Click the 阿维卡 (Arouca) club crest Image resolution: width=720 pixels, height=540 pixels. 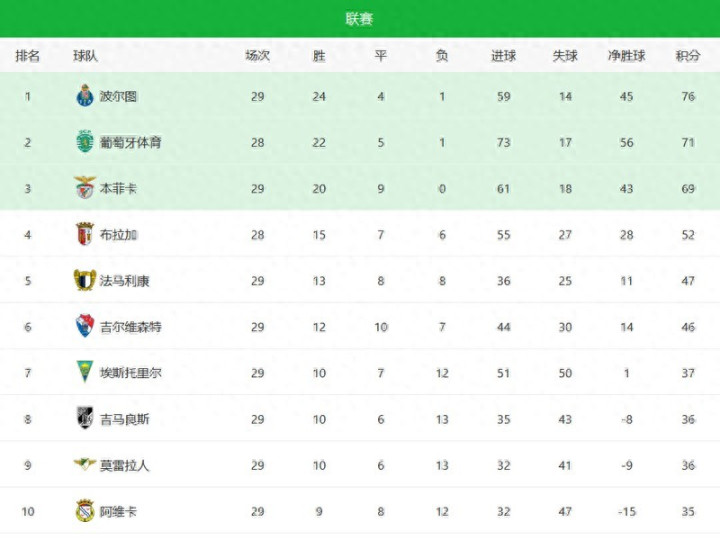[84, 511]
